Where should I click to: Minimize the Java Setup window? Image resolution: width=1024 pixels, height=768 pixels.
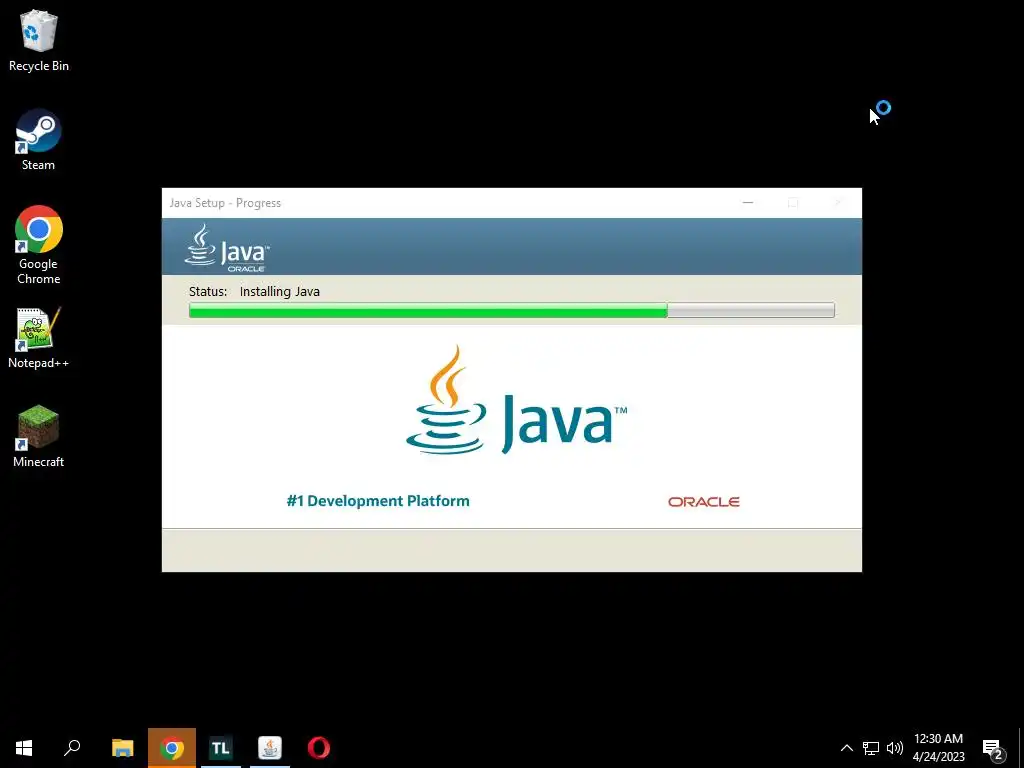[748, 203]
